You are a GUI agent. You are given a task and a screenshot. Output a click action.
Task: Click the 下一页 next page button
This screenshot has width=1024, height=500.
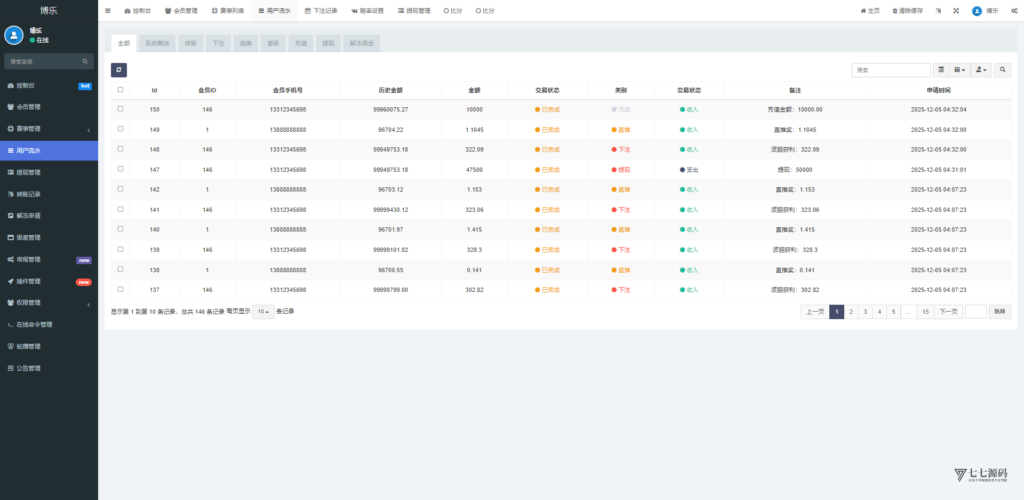[x=949, y=312]
